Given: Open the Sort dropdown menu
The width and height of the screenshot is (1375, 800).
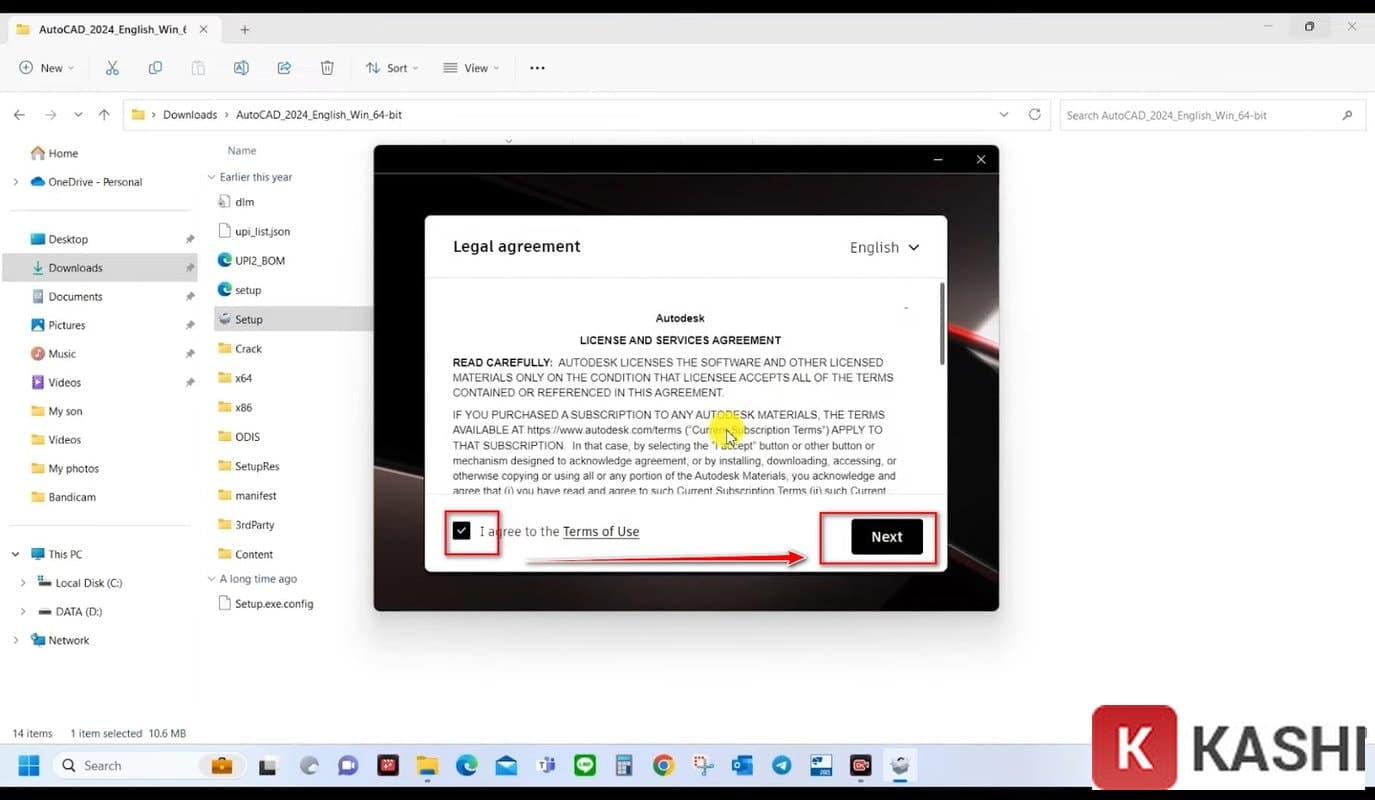Looking at the screenshot, I should (392, 68).
